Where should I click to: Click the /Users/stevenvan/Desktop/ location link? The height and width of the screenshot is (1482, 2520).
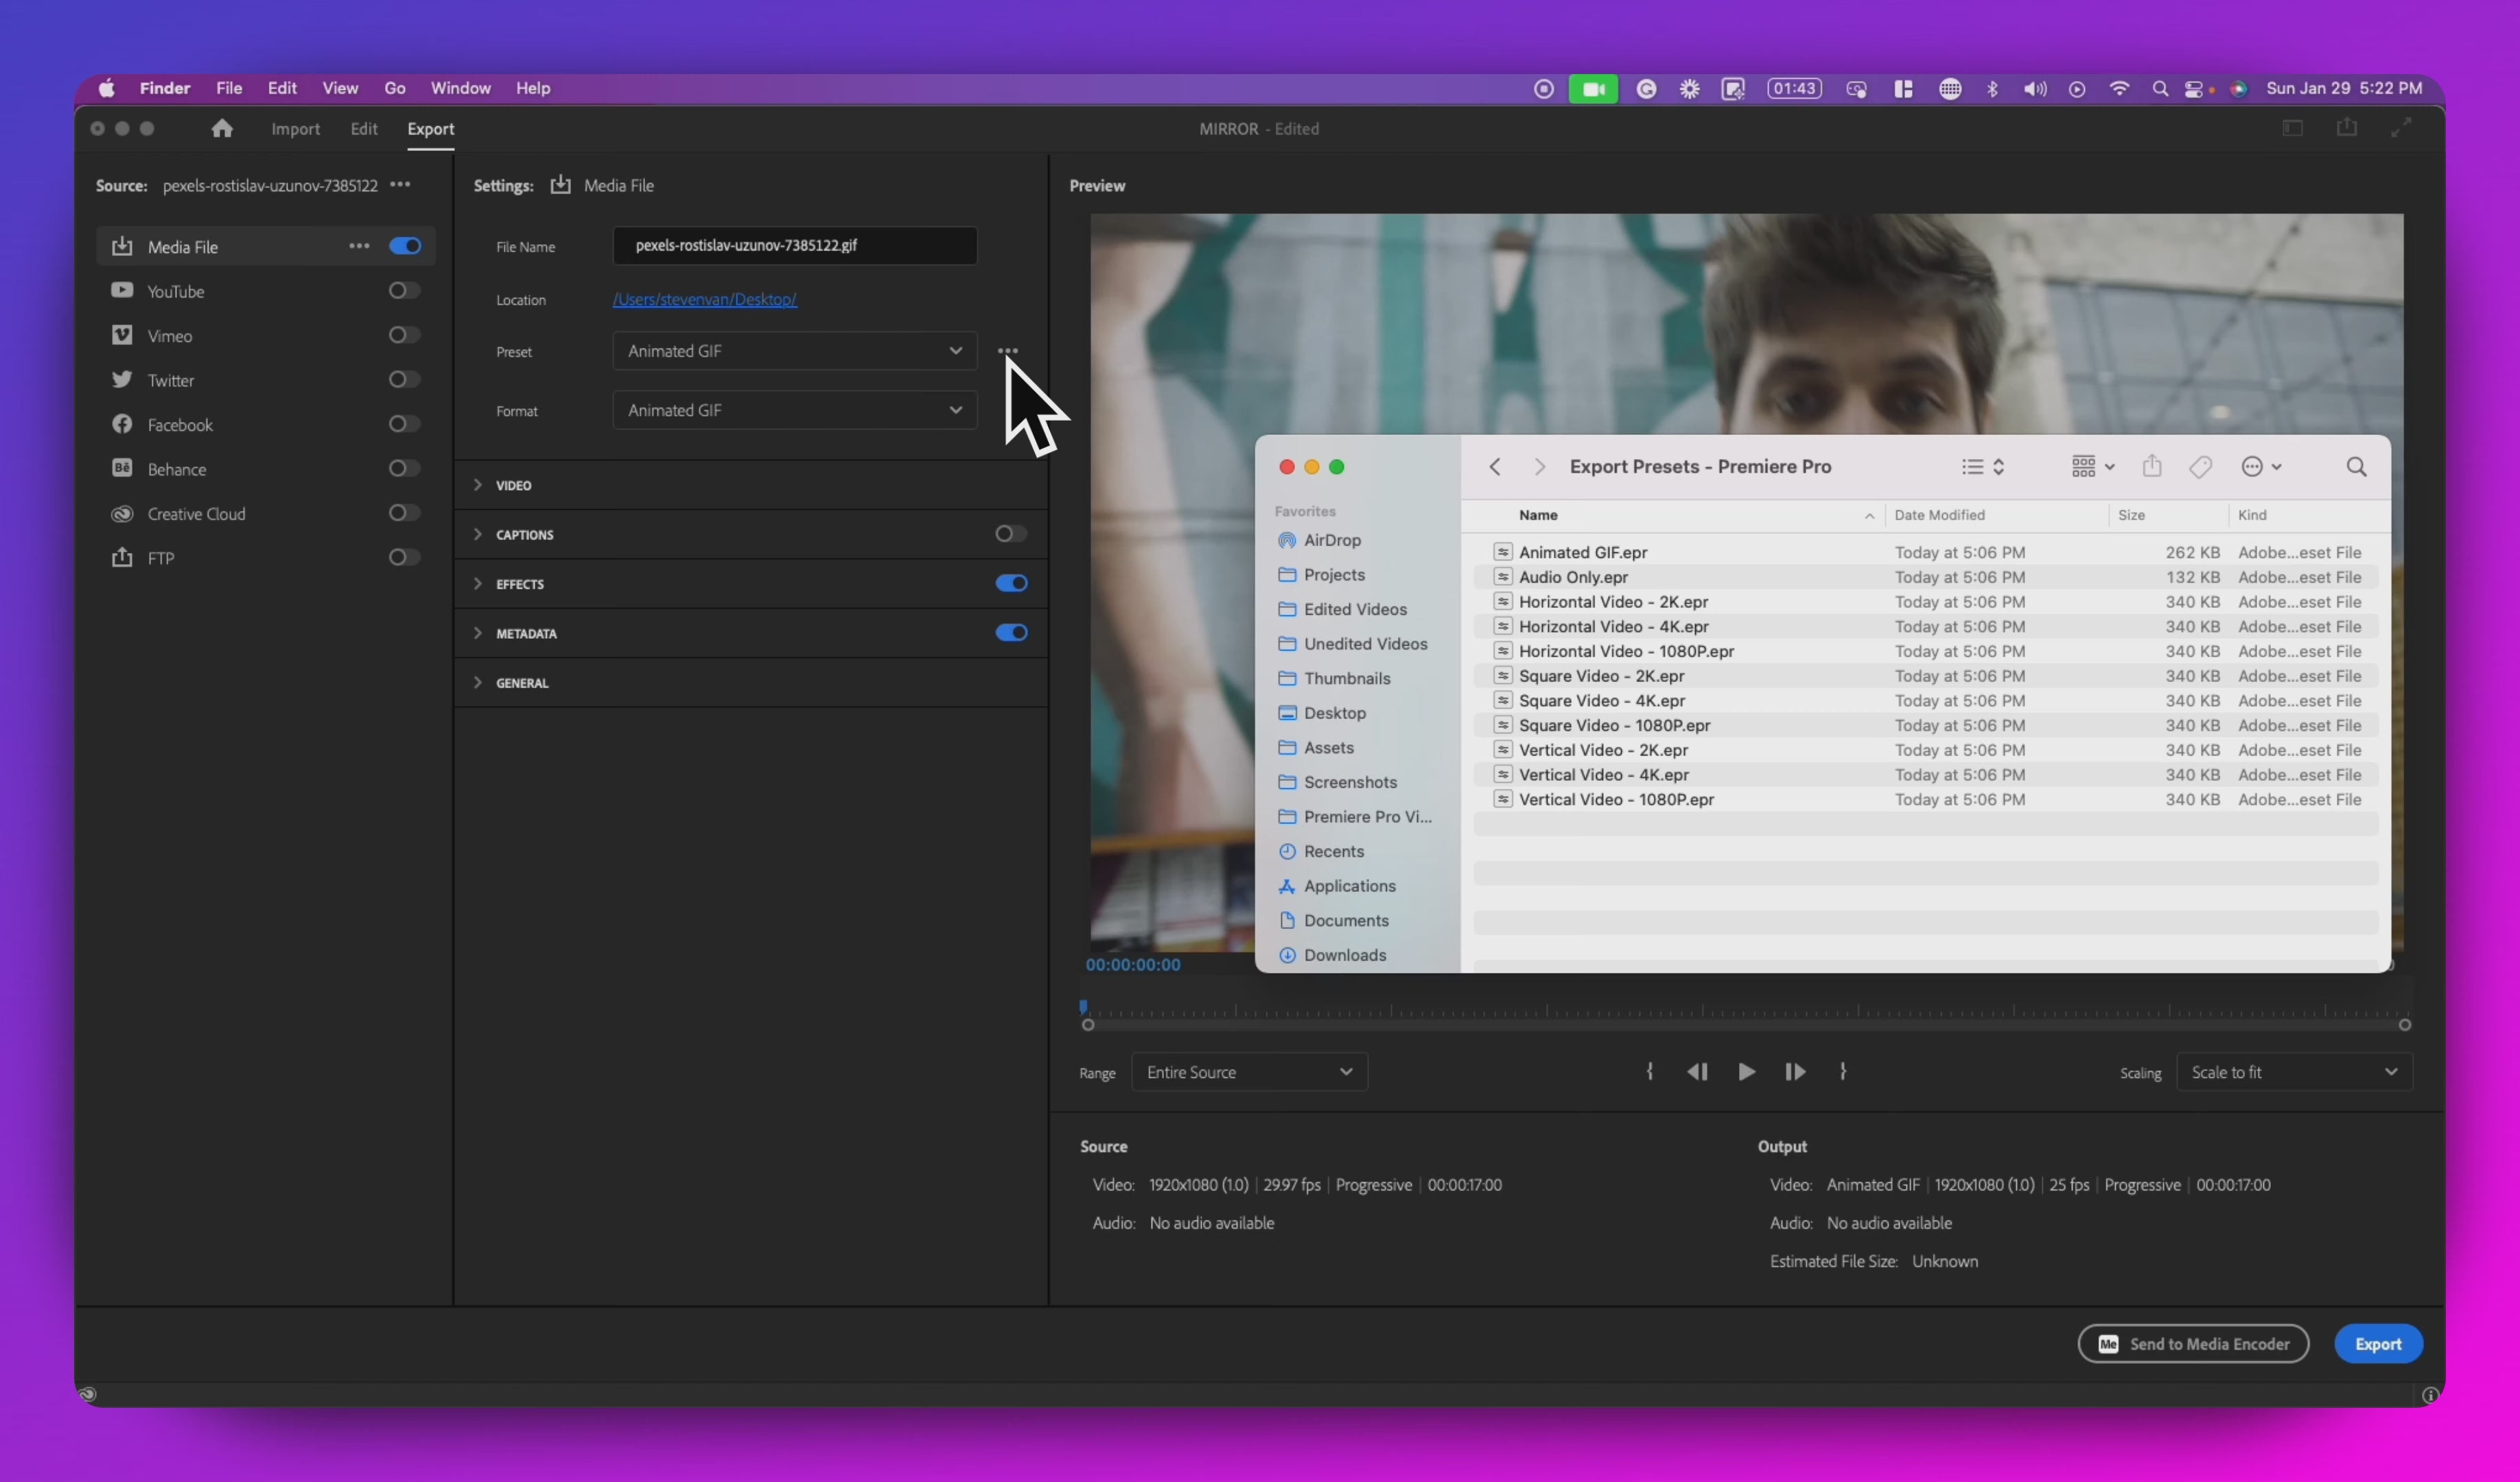click(704, 299)
